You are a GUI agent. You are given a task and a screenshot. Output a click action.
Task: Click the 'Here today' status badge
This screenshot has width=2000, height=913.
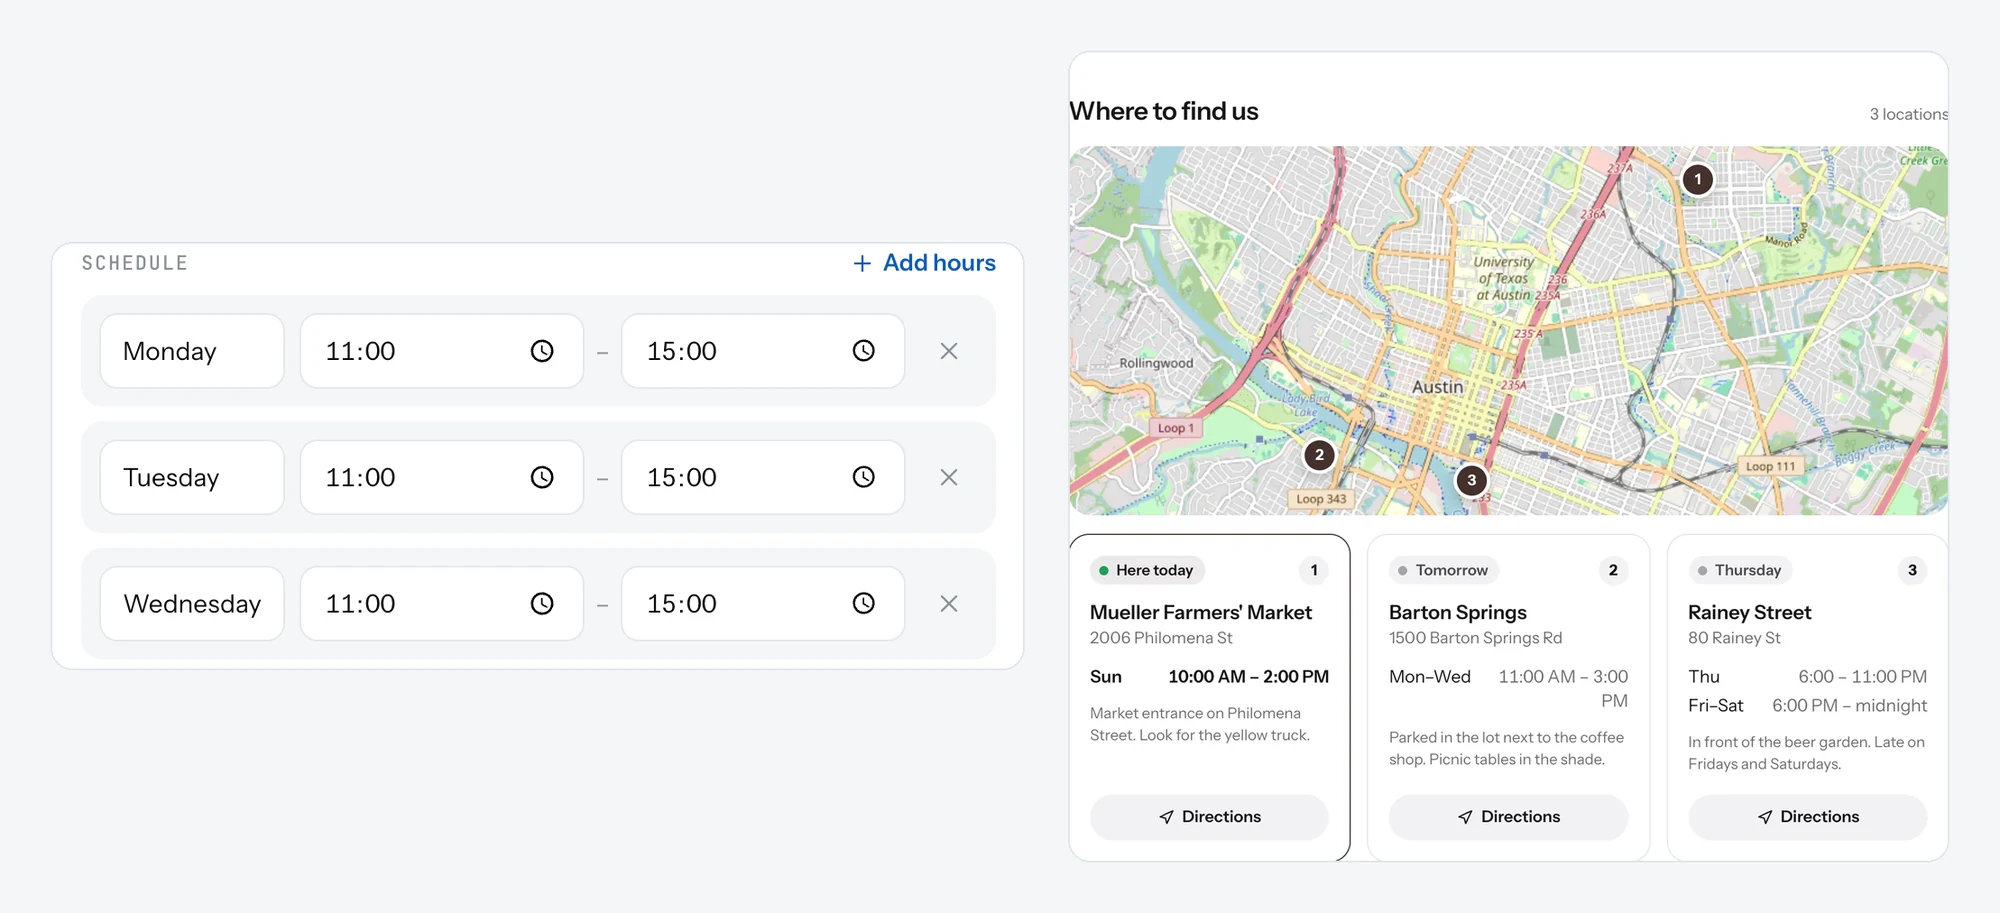[x=1147, y=570]
